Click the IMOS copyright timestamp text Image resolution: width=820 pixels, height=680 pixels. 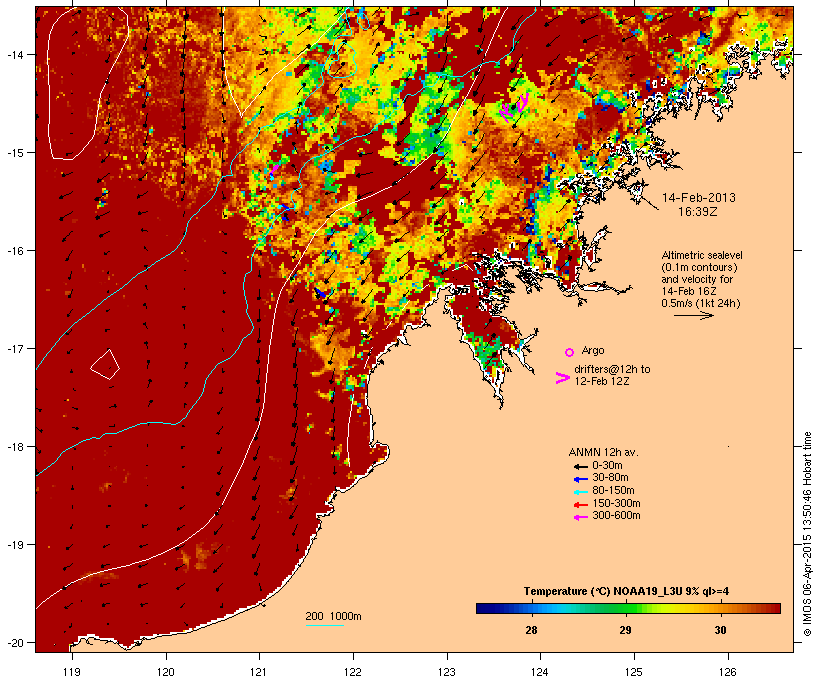point(807,534)
